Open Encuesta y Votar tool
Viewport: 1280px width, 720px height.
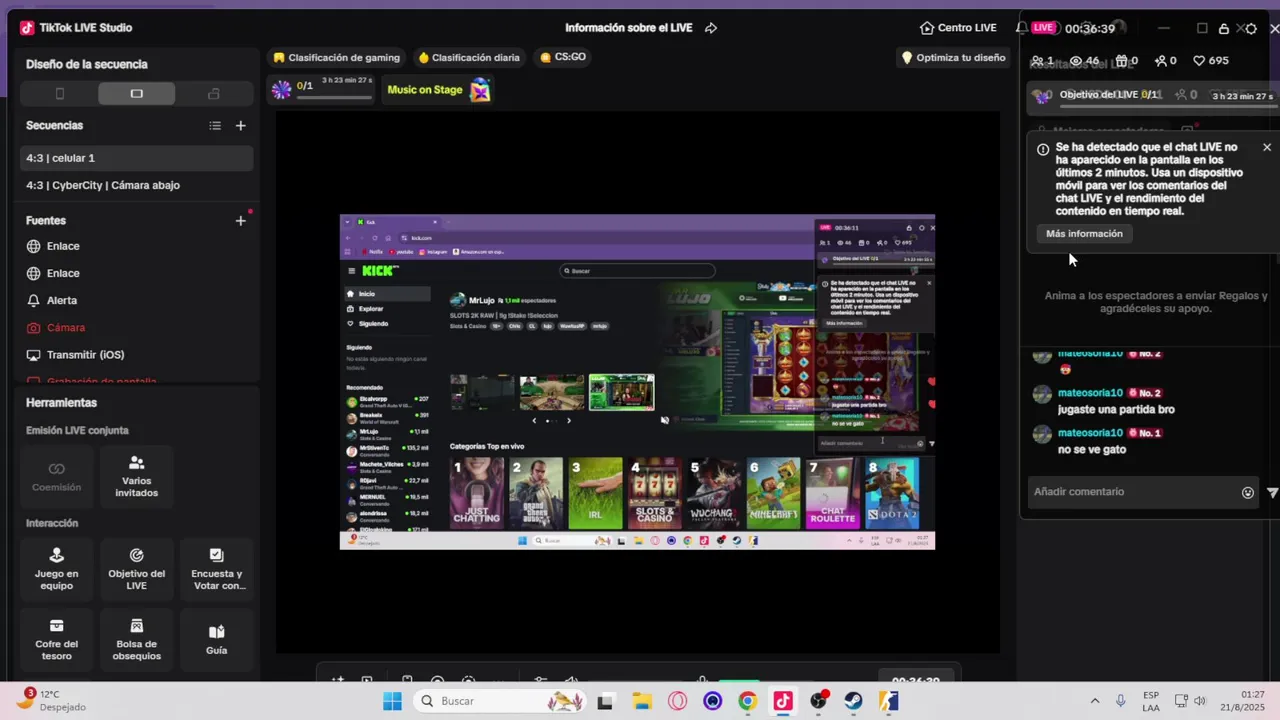[x=217, y=568]
